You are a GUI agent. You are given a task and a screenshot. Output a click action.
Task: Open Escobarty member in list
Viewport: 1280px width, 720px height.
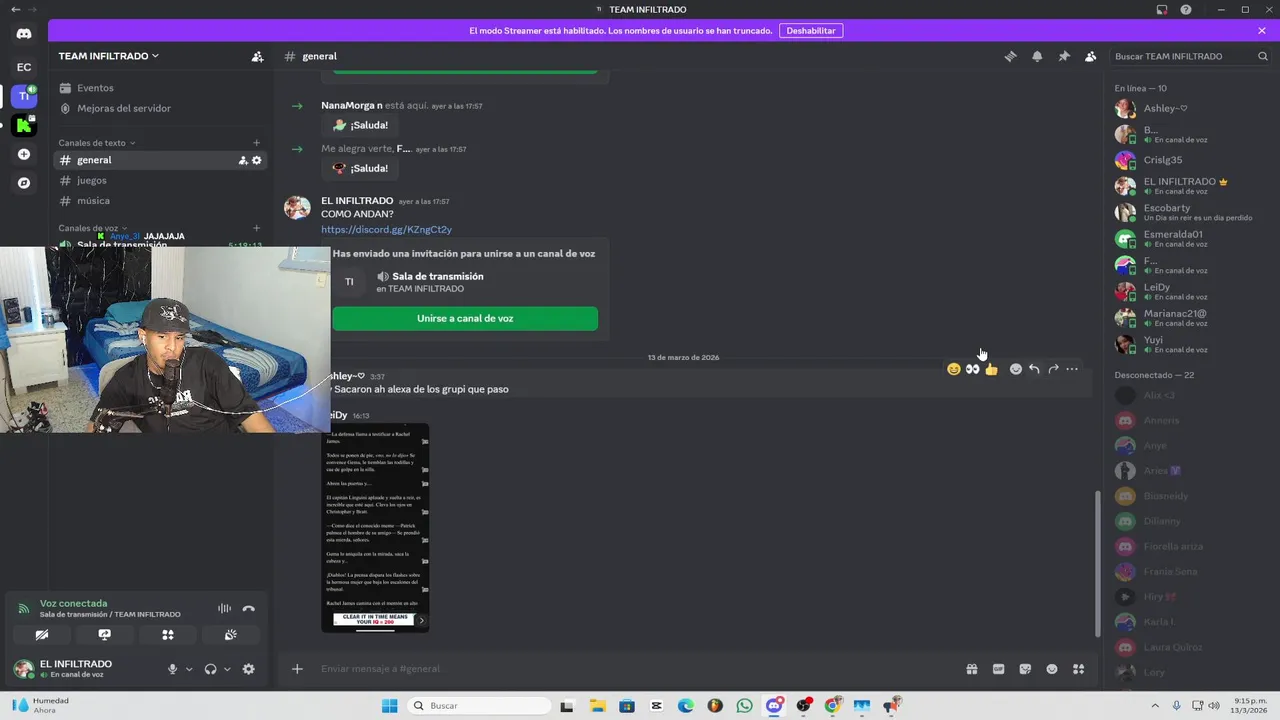[x=1190, y=212]
